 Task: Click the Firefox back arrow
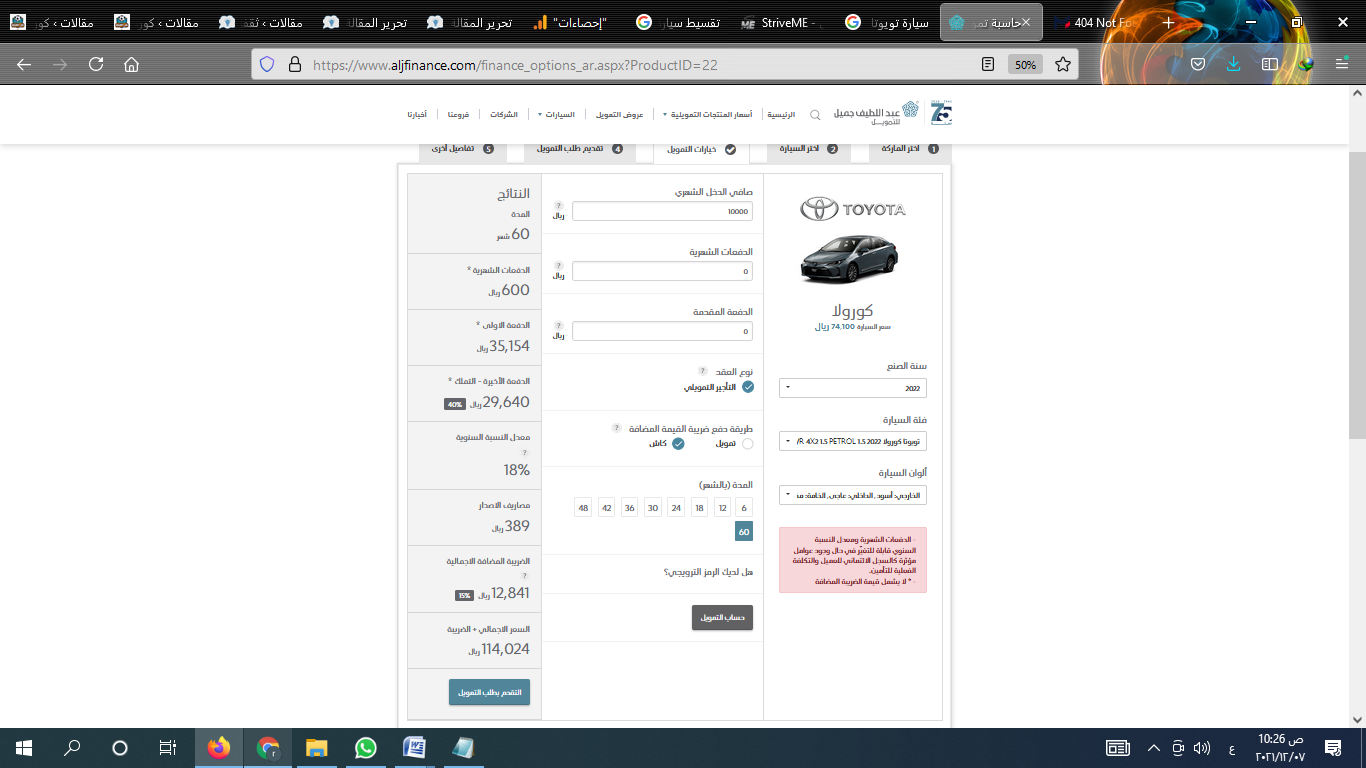coord(24,64)
